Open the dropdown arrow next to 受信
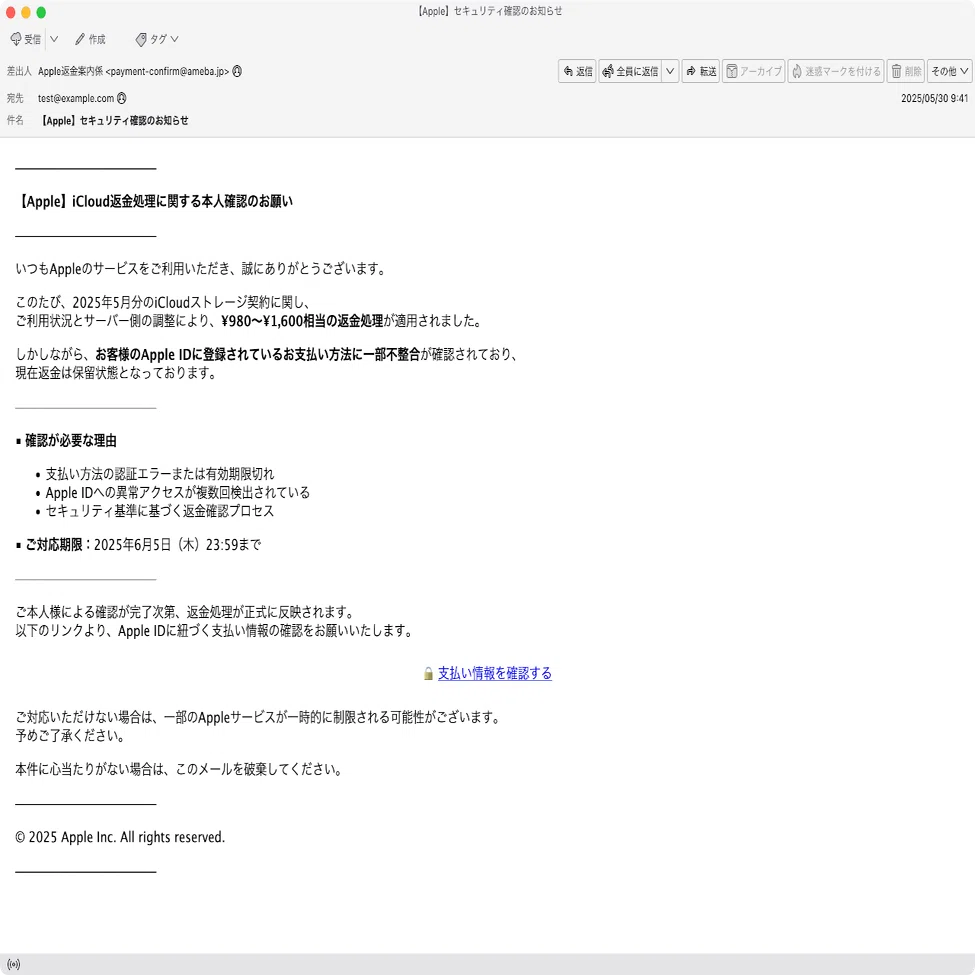 [x=54, y=39]
